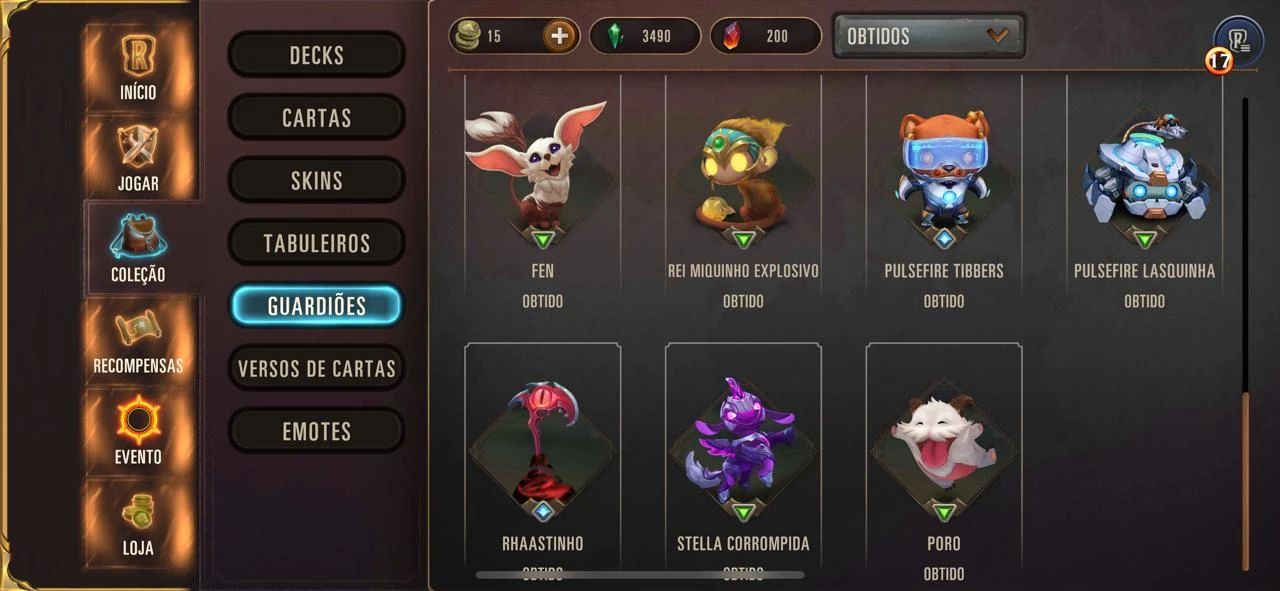Screen dimensions: 1280x591
Task: Open the Decks section
Action: coord(316,55)
